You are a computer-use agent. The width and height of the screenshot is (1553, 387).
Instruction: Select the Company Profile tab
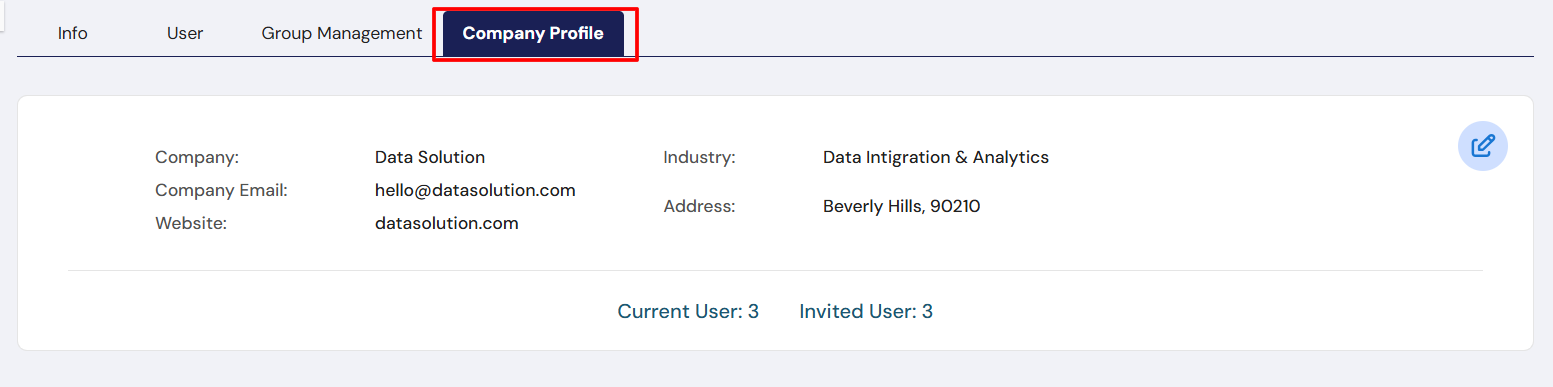(533, 33)
